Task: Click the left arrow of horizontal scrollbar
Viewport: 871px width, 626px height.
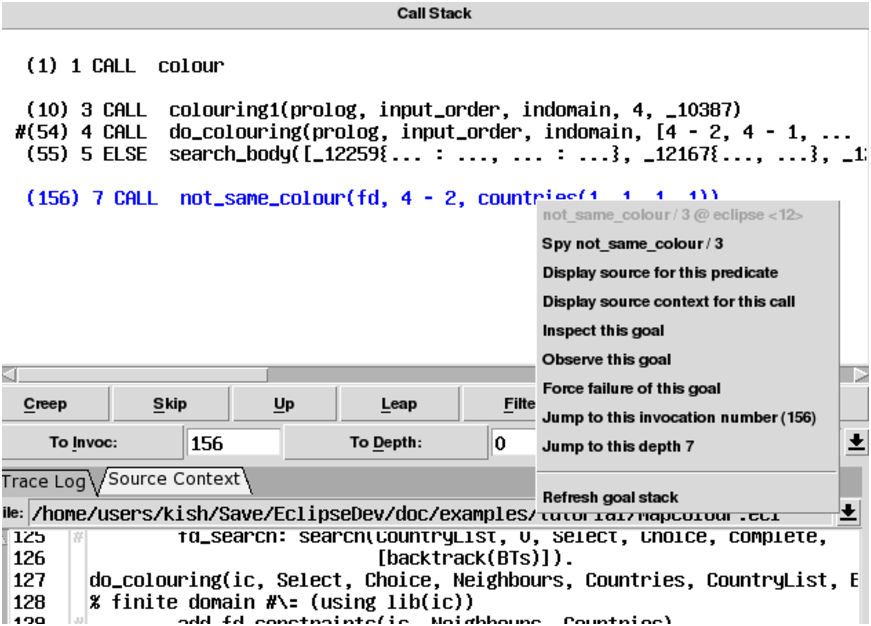Action: (8, 375)
